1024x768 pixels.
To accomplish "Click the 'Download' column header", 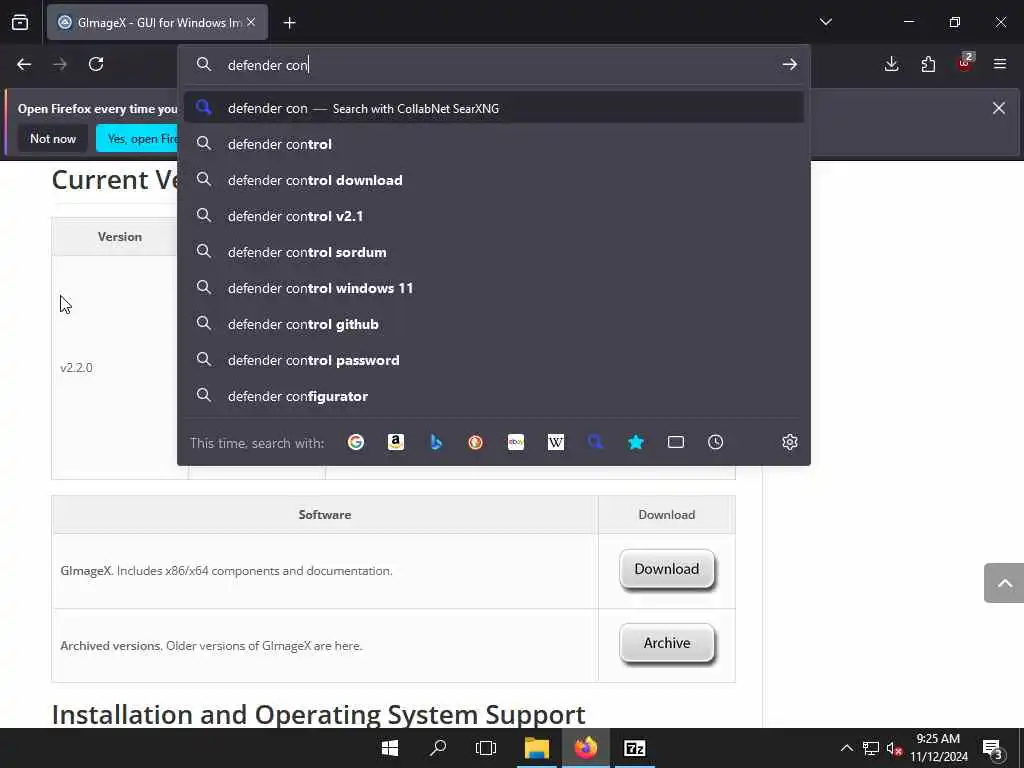I will (x=667, y=515).
